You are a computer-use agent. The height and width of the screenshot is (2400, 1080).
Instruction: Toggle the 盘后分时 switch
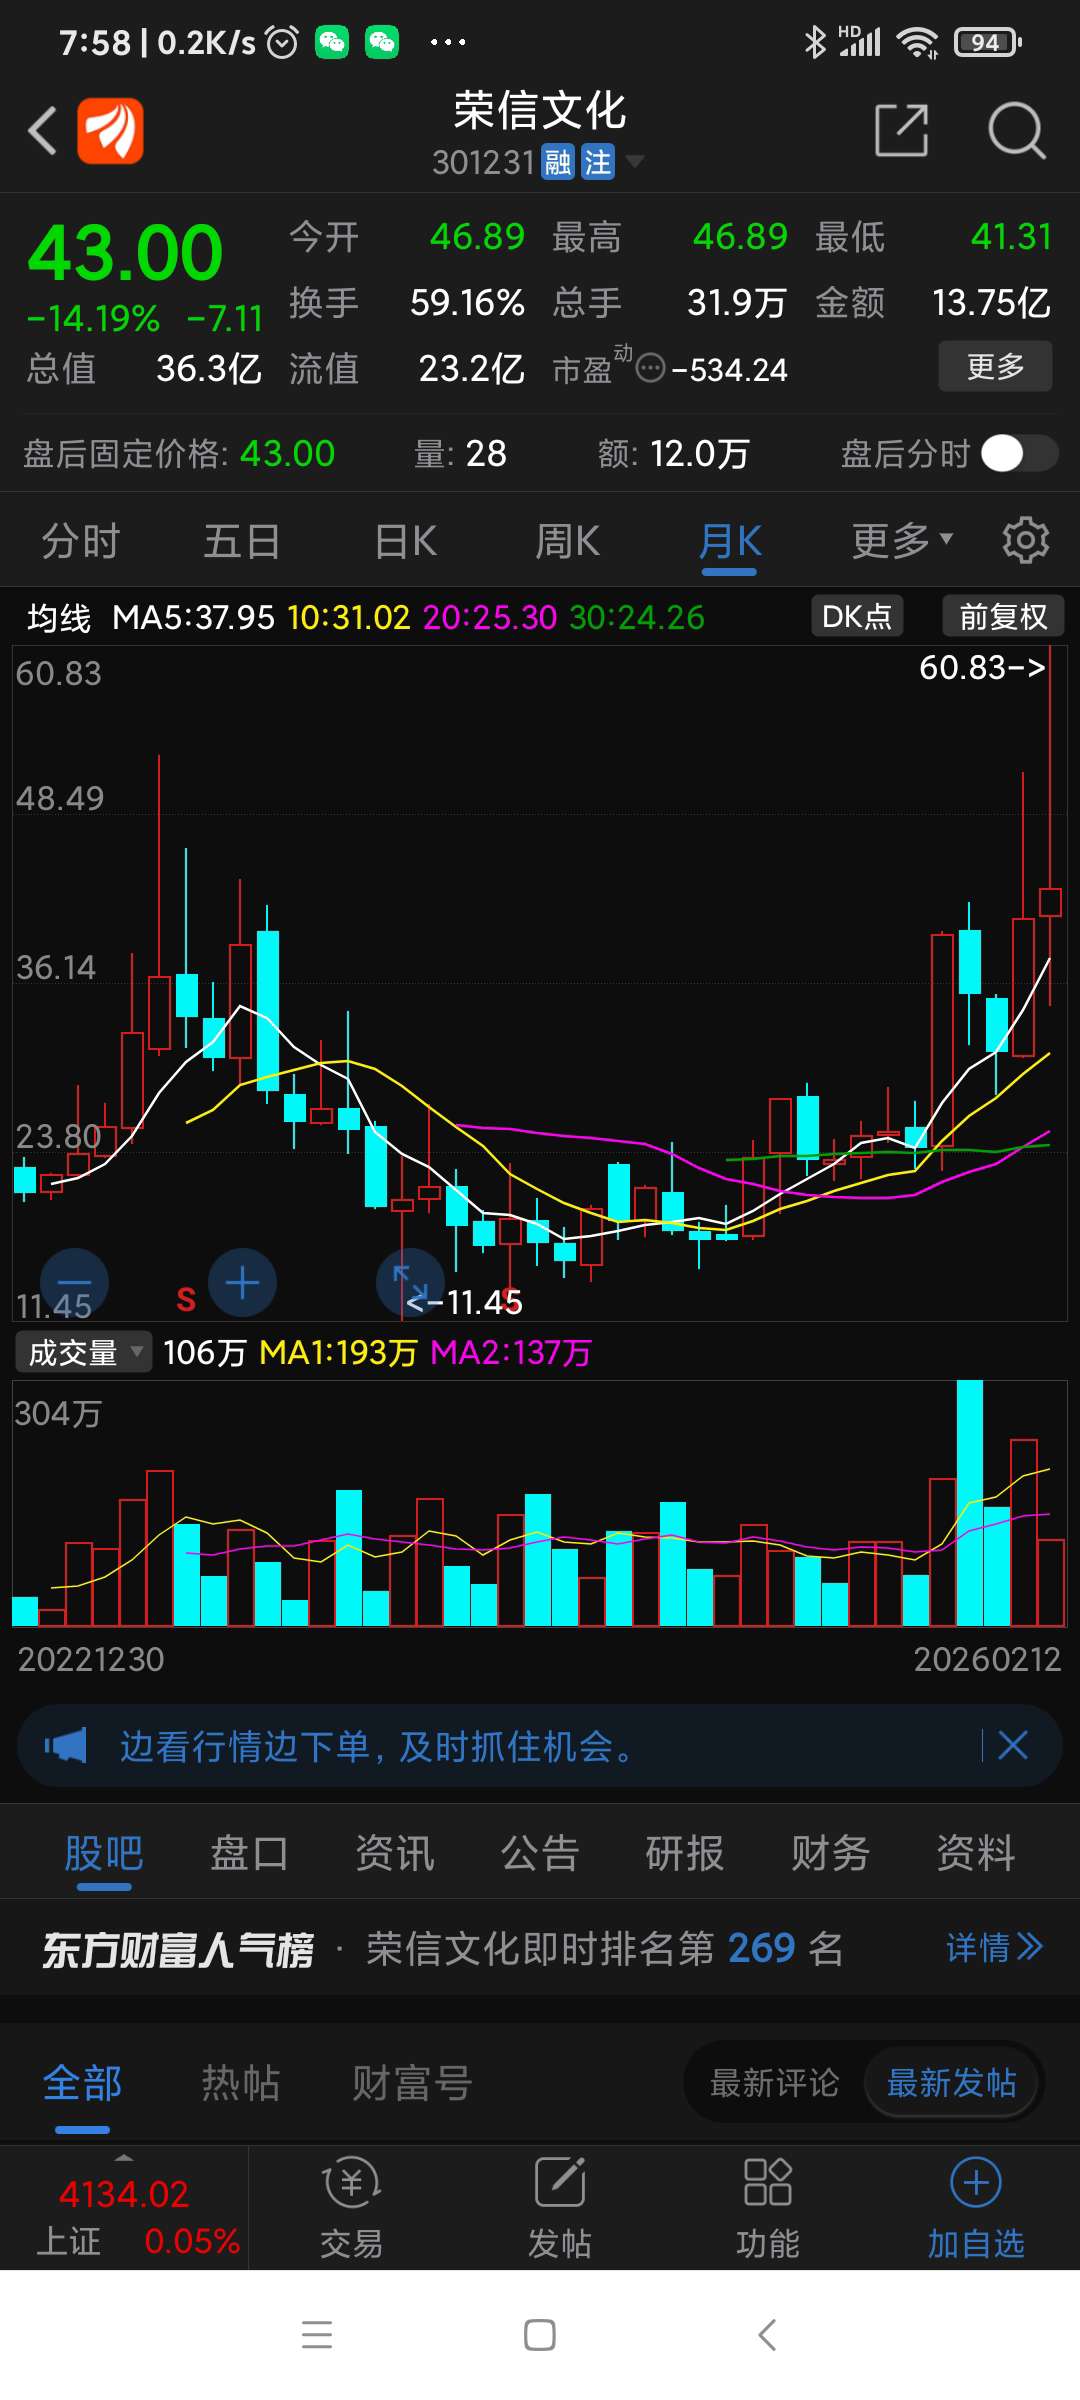(1018, 454)
